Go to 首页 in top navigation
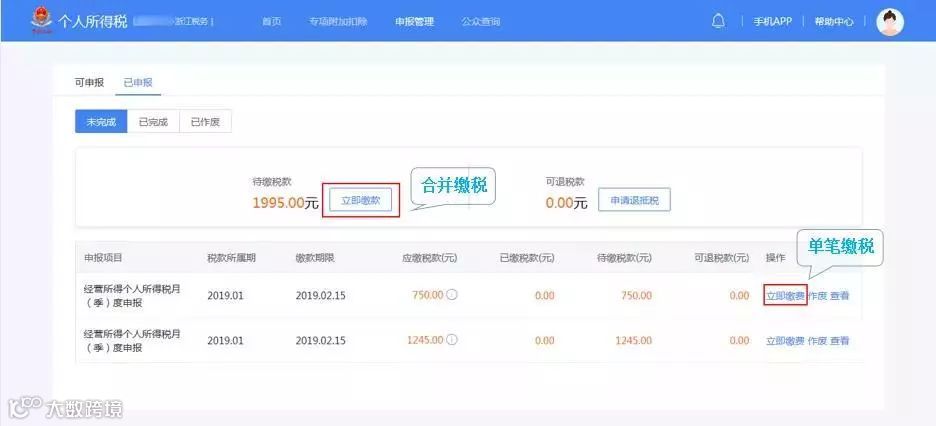 point(271,21)
